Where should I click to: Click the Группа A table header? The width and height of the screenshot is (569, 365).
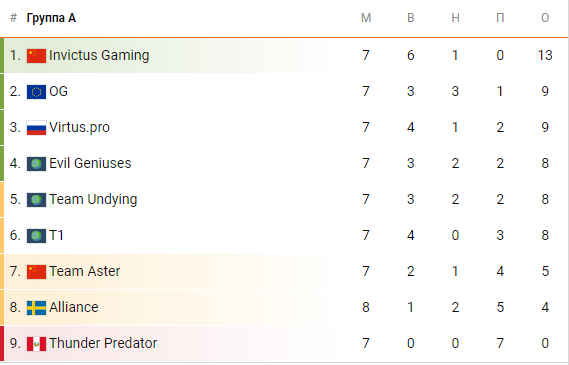click(x=51, y=18)
